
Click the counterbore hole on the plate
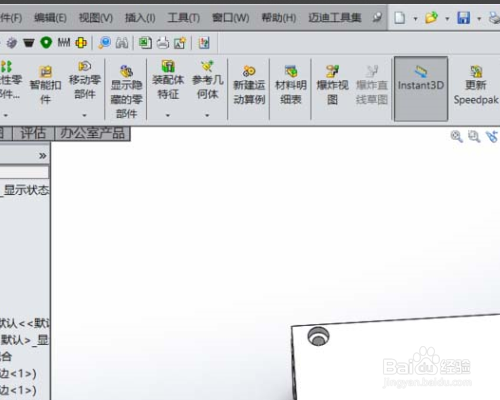[318, 336]
